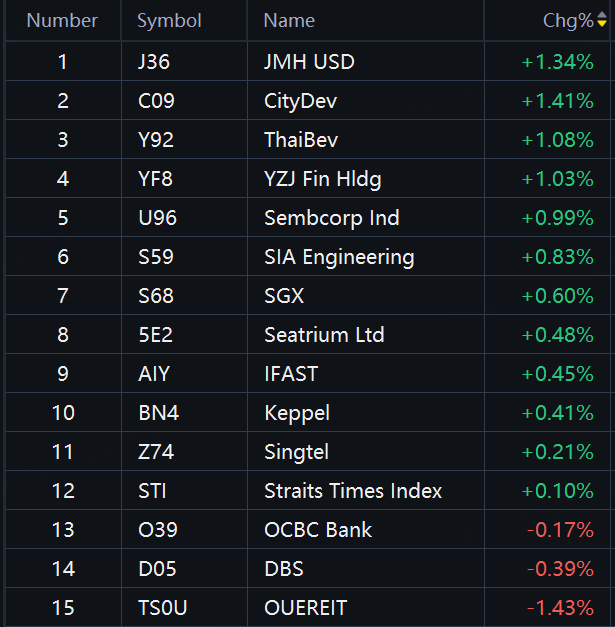Click the Symbol column header
This screenshot has height=627, width=615.
pos(169,20)
